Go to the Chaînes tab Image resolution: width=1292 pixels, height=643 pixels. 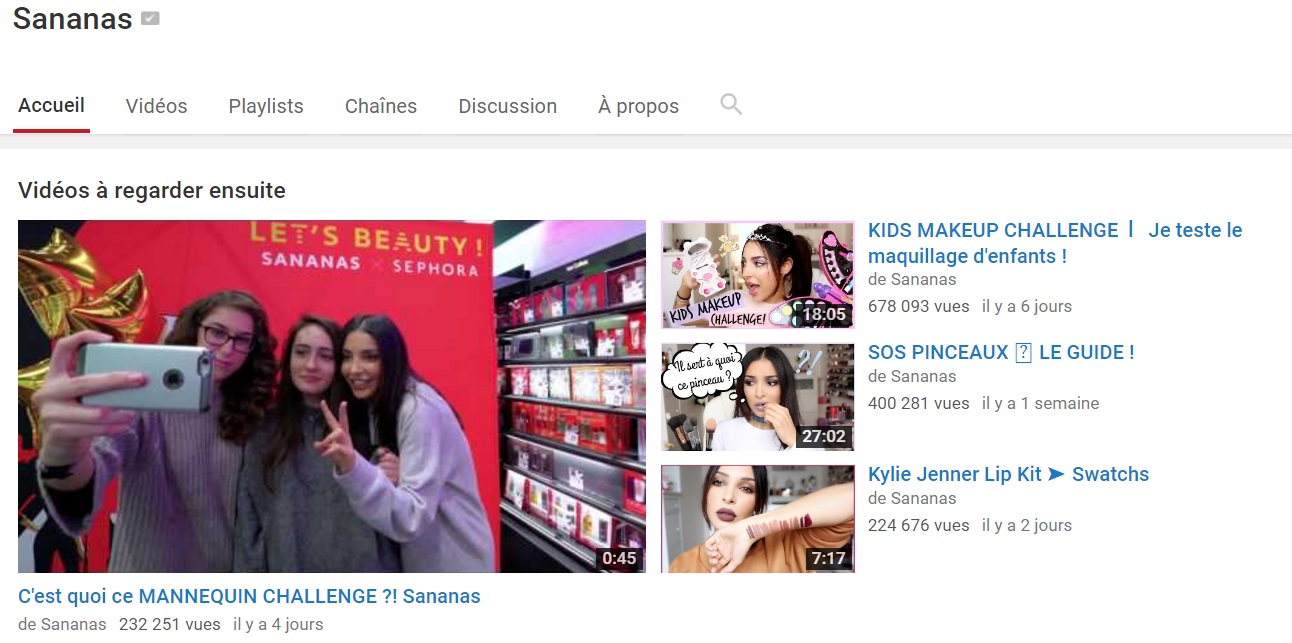(x=381, y=106)
